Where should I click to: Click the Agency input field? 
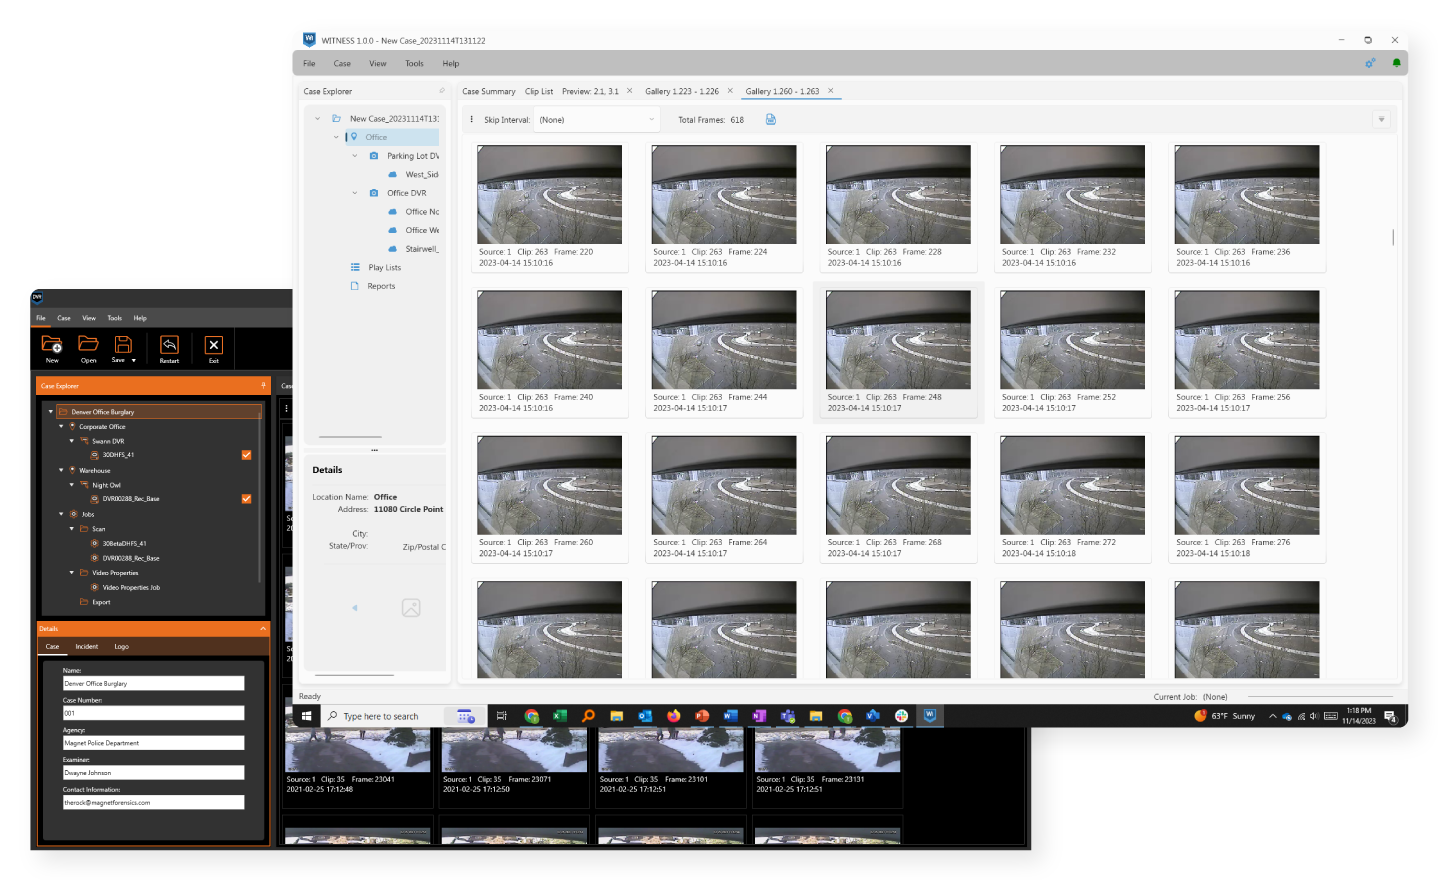tap(153, 743)
